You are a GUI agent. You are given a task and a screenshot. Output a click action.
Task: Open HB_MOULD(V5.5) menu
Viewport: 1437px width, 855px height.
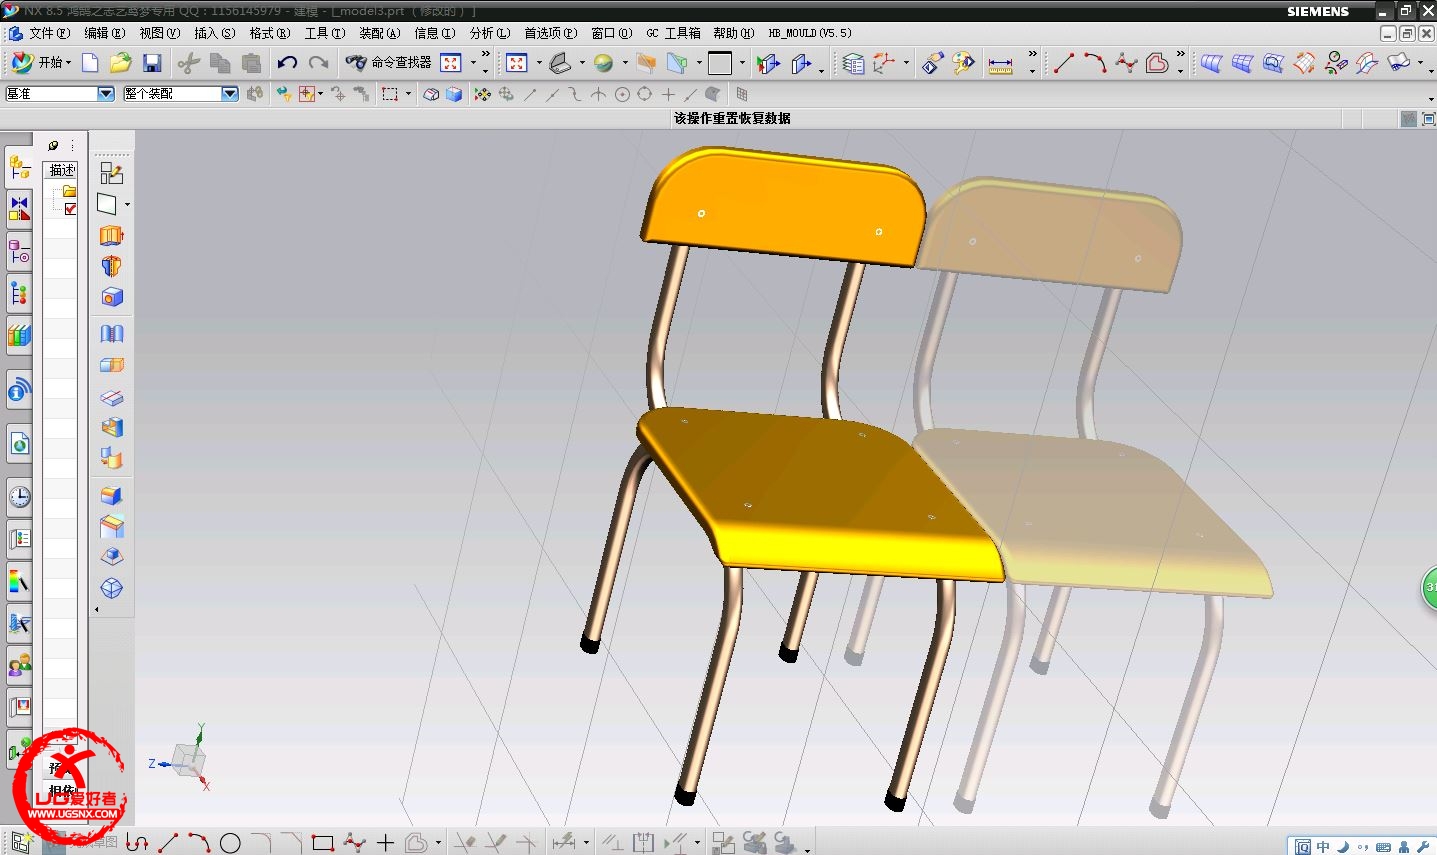pos(810,33)
